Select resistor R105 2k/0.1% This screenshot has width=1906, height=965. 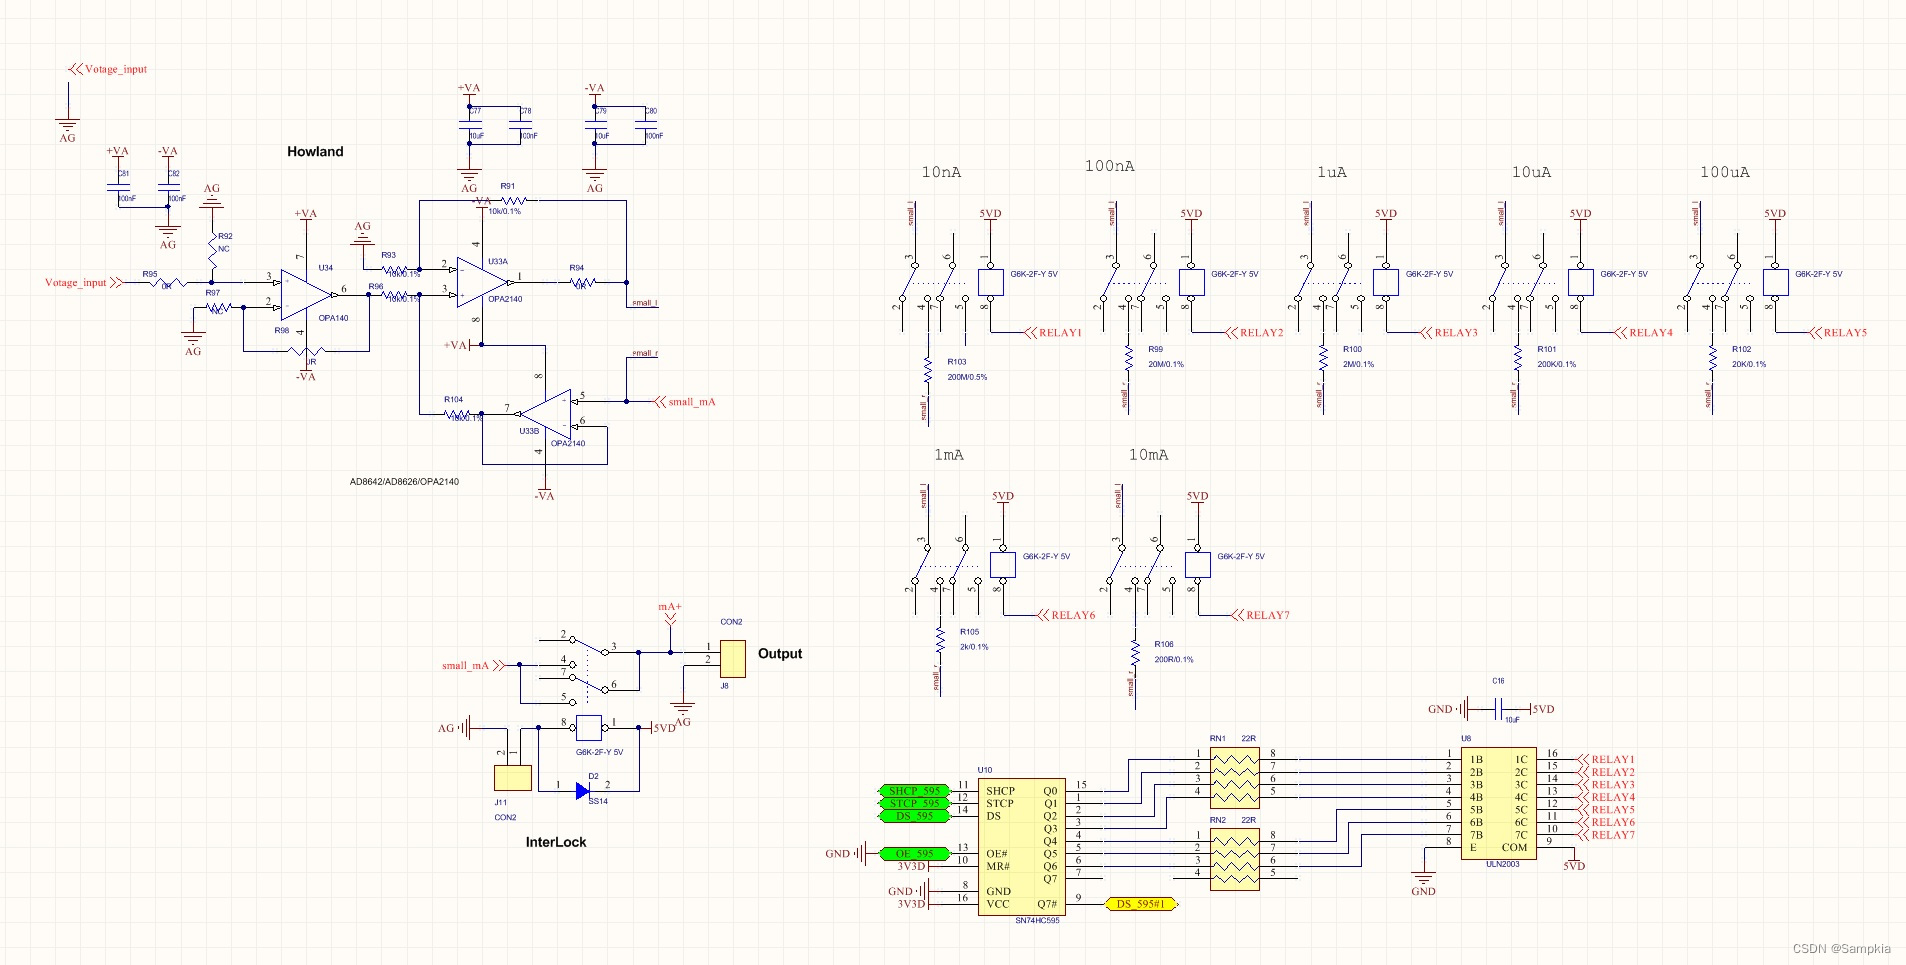pyautogui.click(x=940, y=639)
